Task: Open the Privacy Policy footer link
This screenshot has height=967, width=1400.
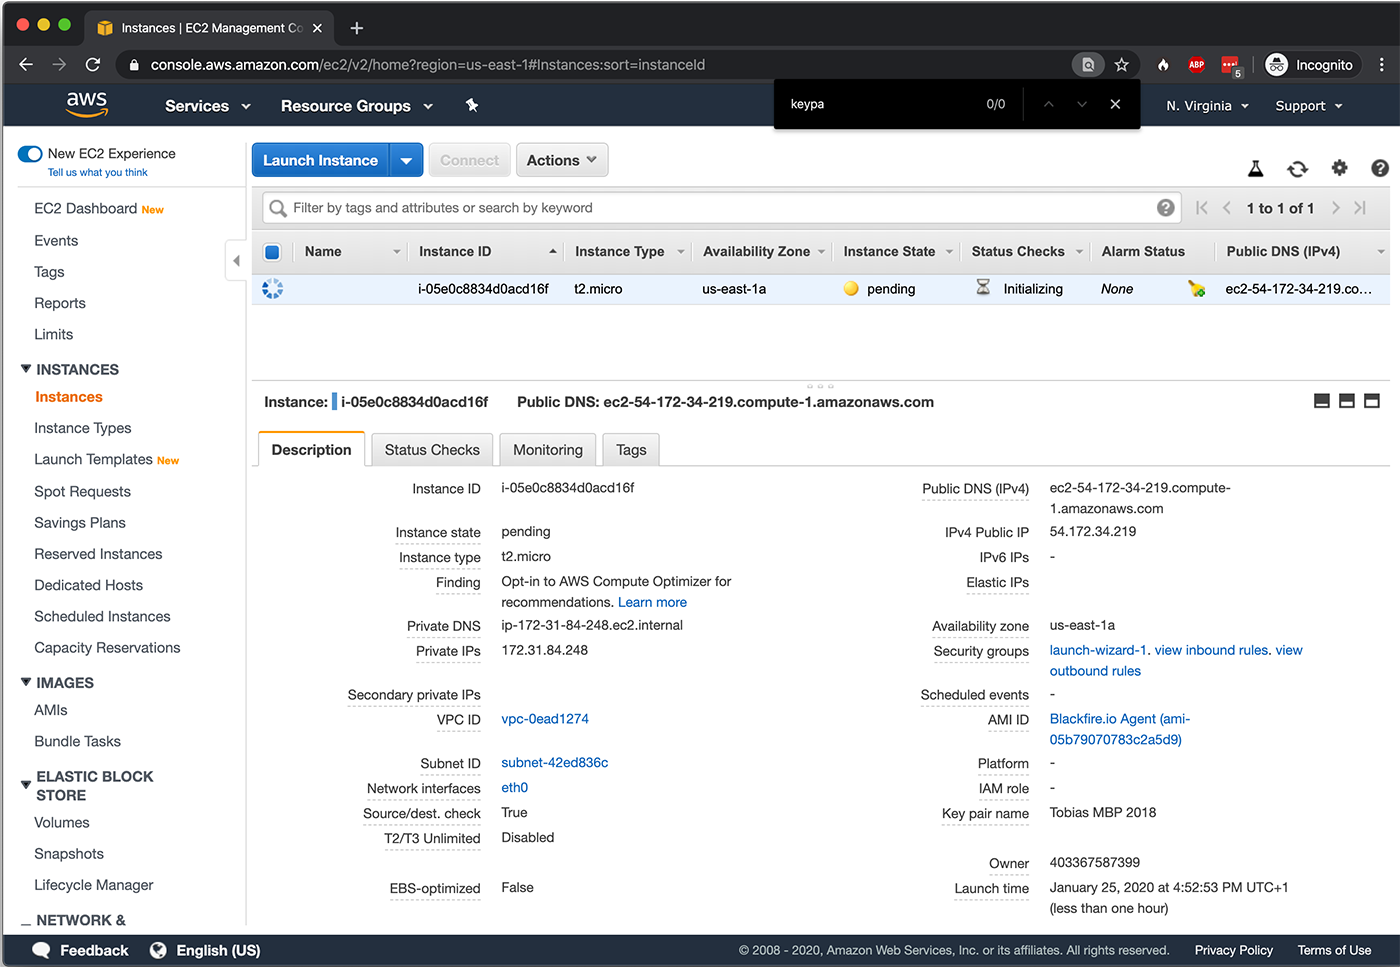Action: [x=1233, y=950]
